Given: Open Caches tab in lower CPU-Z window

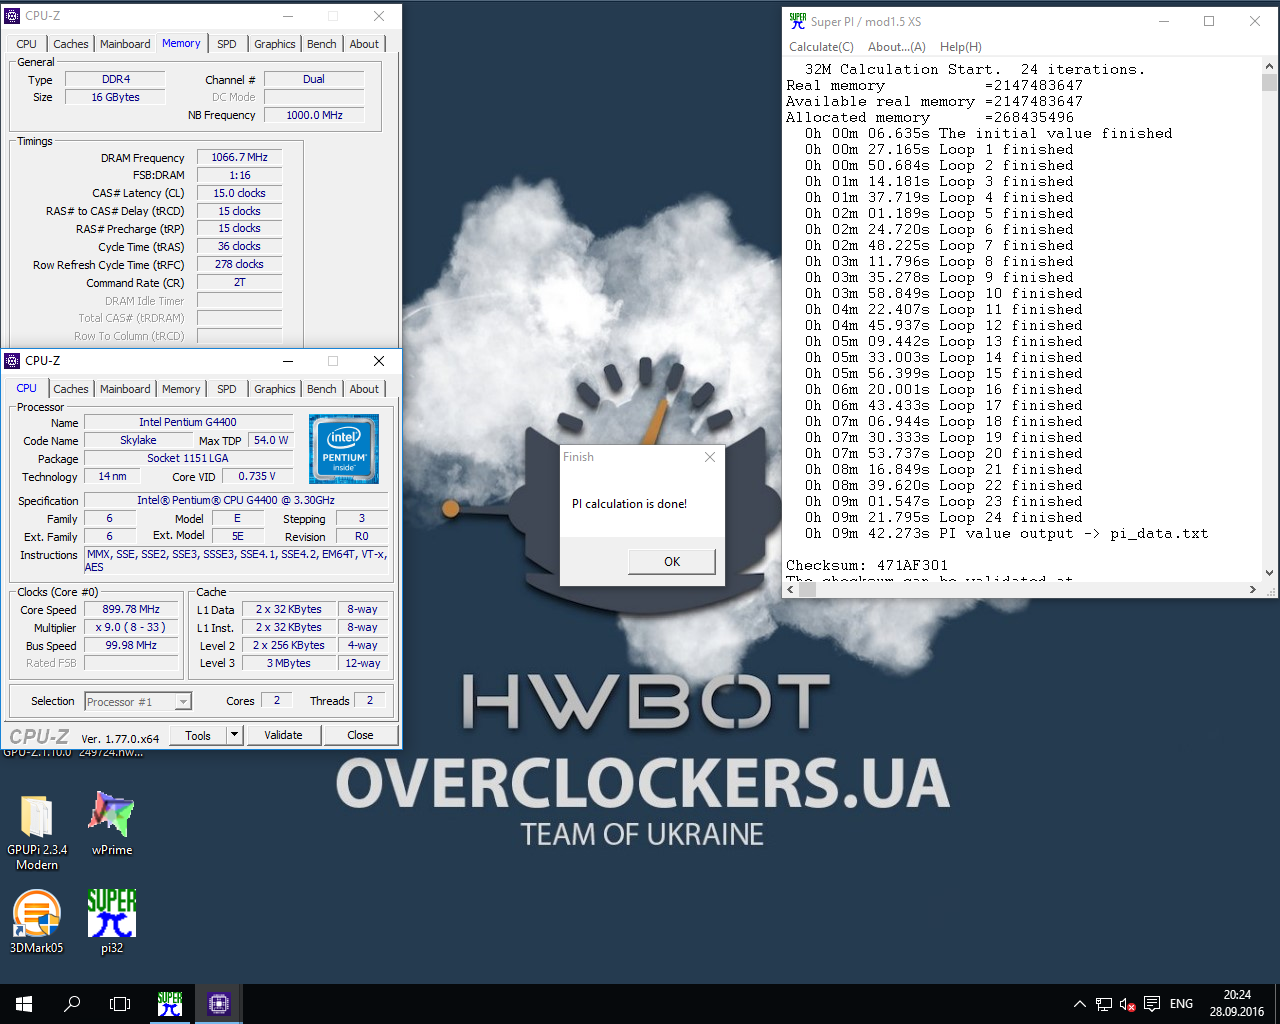Looking at the screenshot, I should [x=70, y=389].
